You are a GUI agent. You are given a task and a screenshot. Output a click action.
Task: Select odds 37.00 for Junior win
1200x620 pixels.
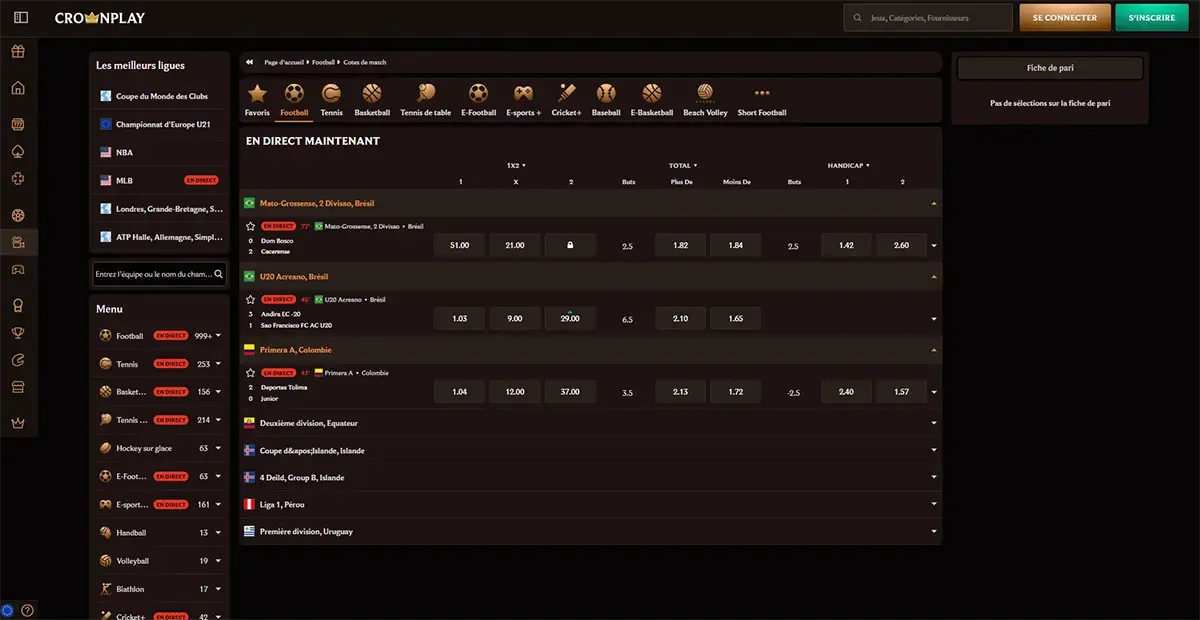[x=570, y=391]
